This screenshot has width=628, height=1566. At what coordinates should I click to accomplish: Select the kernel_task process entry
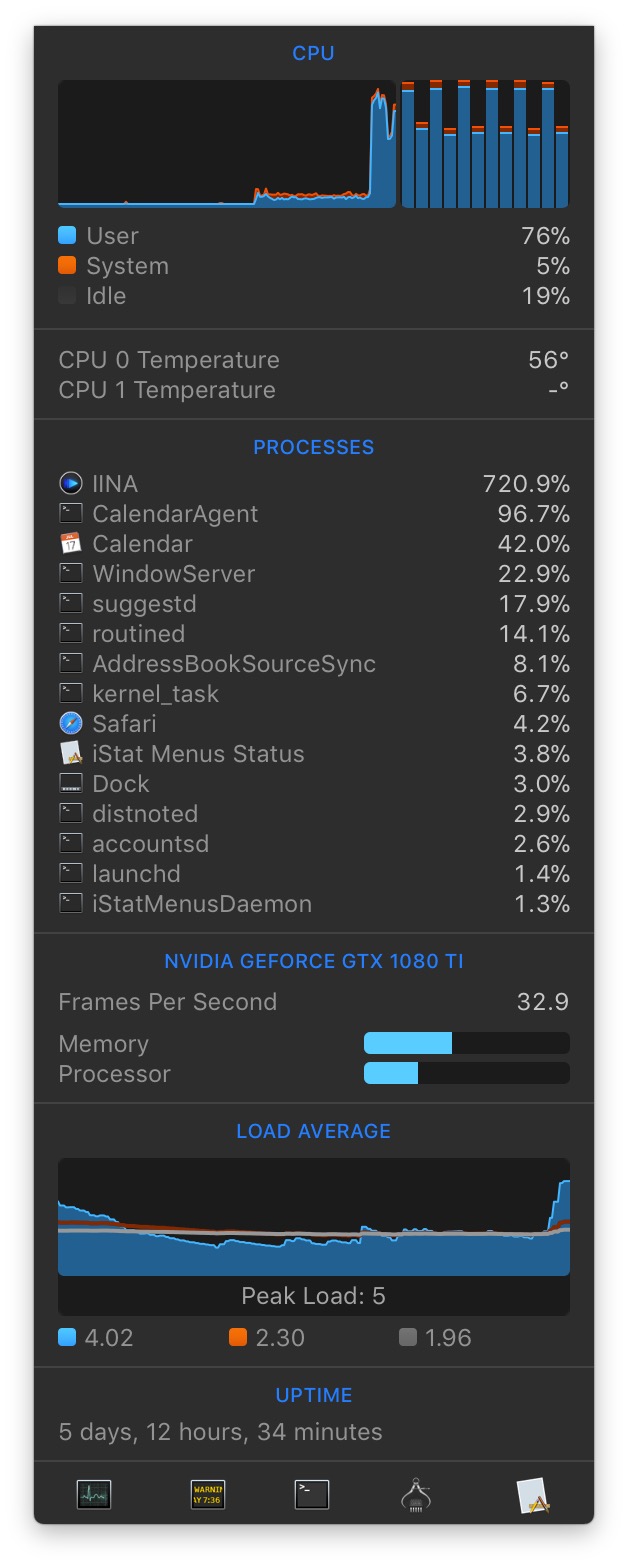click(x=314, y=694)
